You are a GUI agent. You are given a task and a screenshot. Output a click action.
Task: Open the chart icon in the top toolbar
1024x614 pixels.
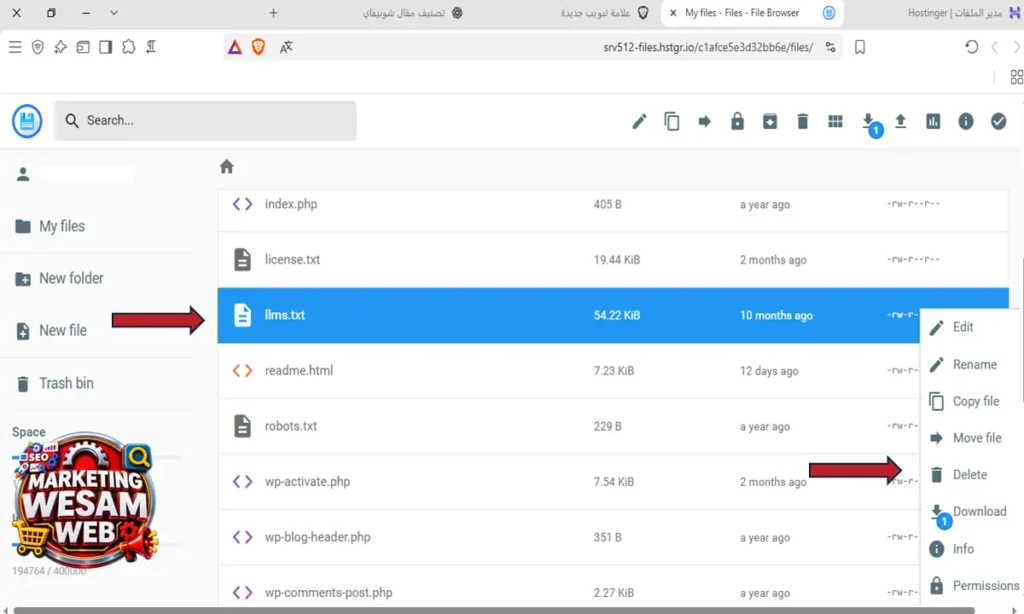933,121
